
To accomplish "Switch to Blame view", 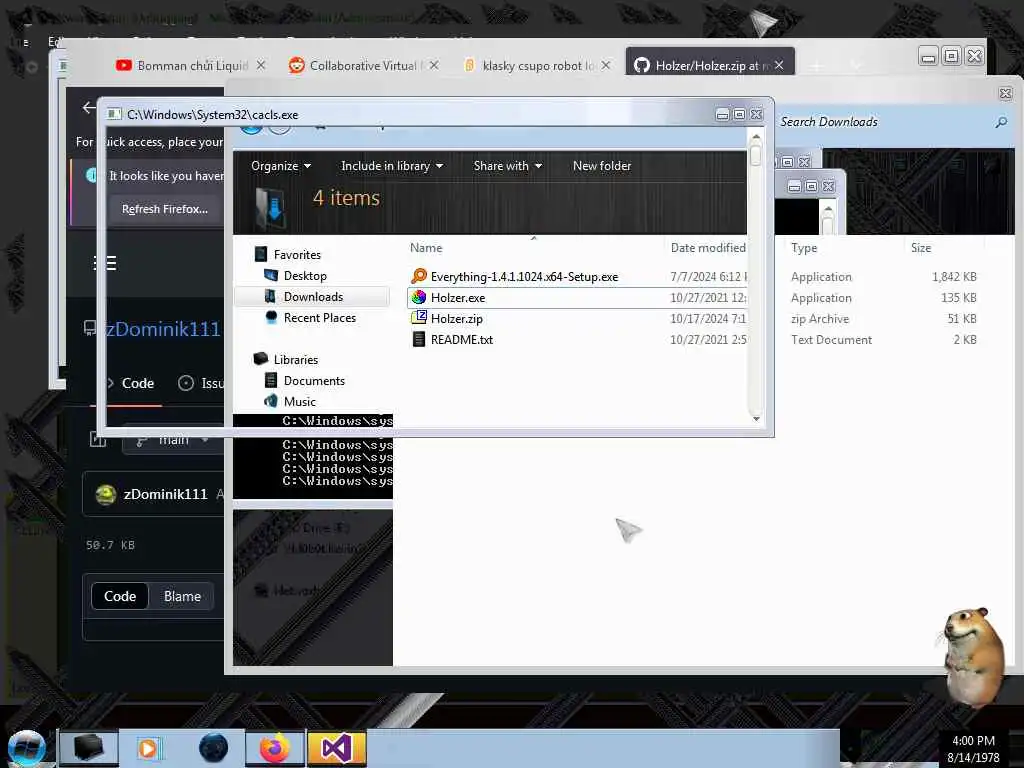I will (x=182, y=596).
